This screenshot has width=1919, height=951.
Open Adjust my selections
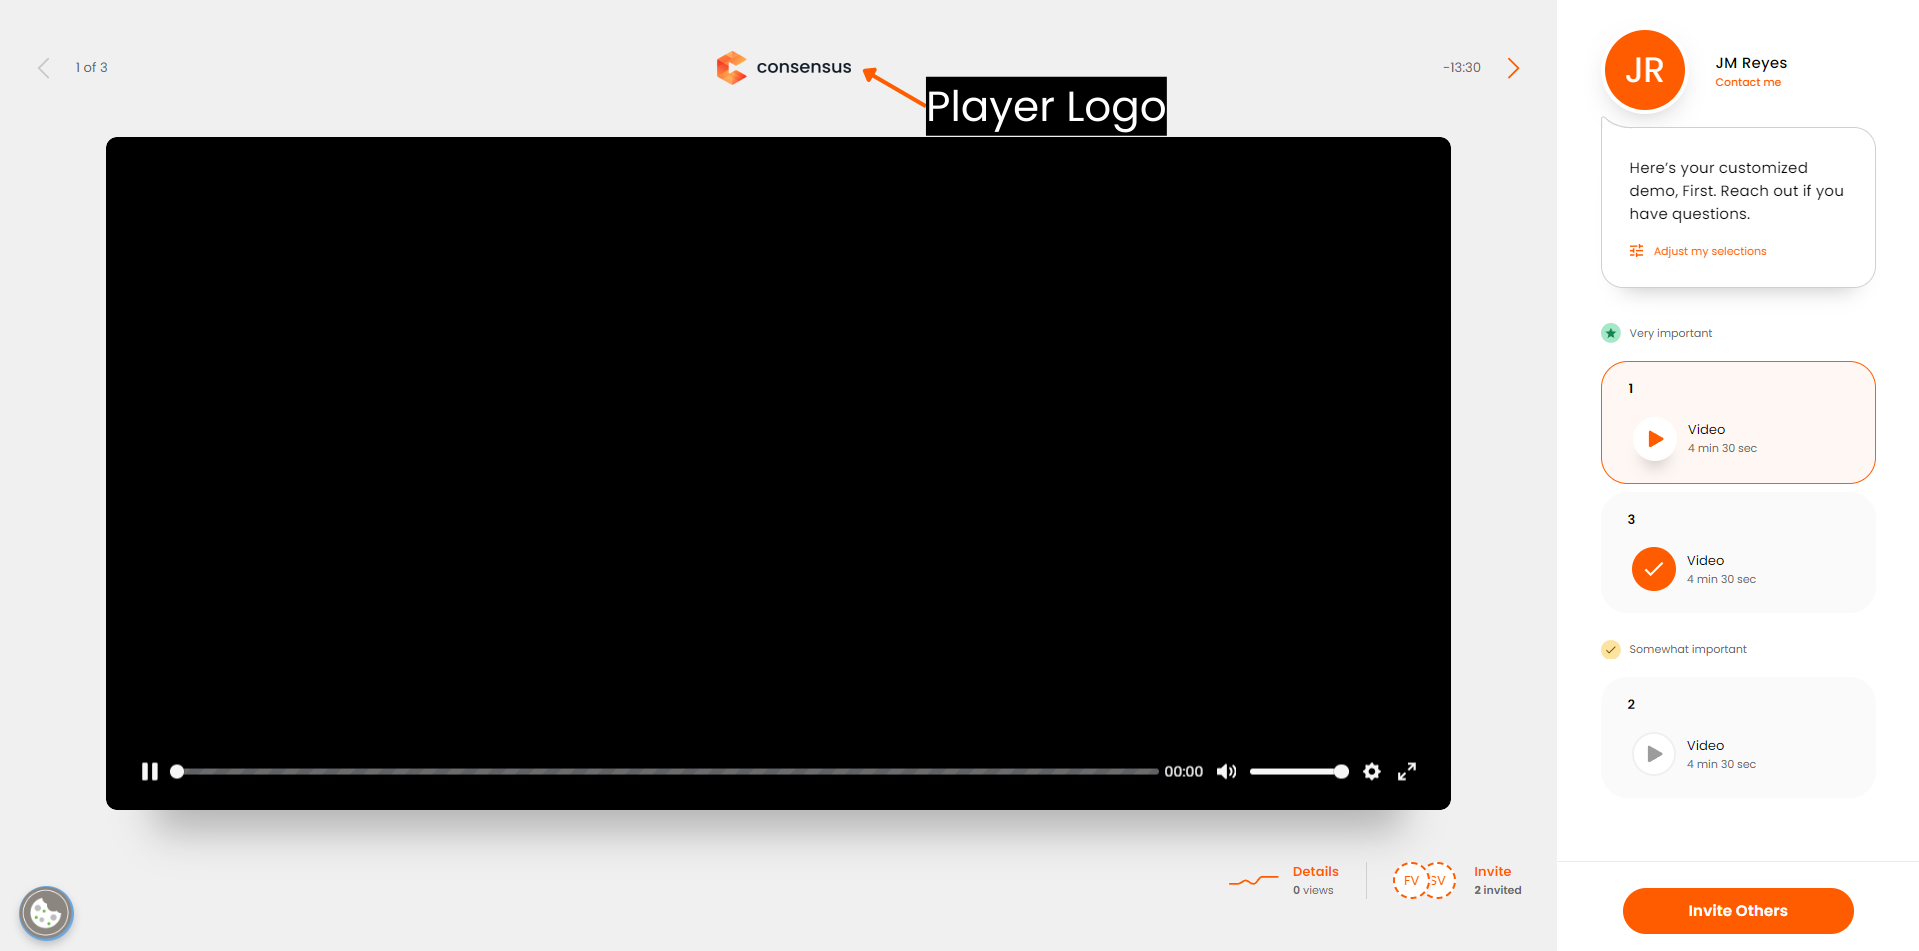pyautogui.click(x=1709, y=251)
